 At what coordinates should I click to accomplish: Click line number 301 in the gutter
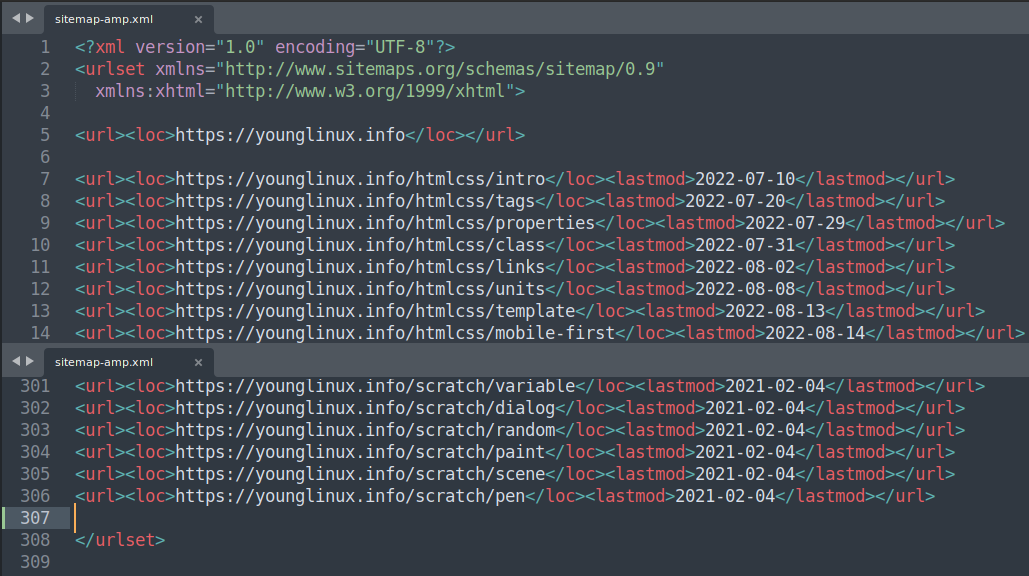[35, 386]
